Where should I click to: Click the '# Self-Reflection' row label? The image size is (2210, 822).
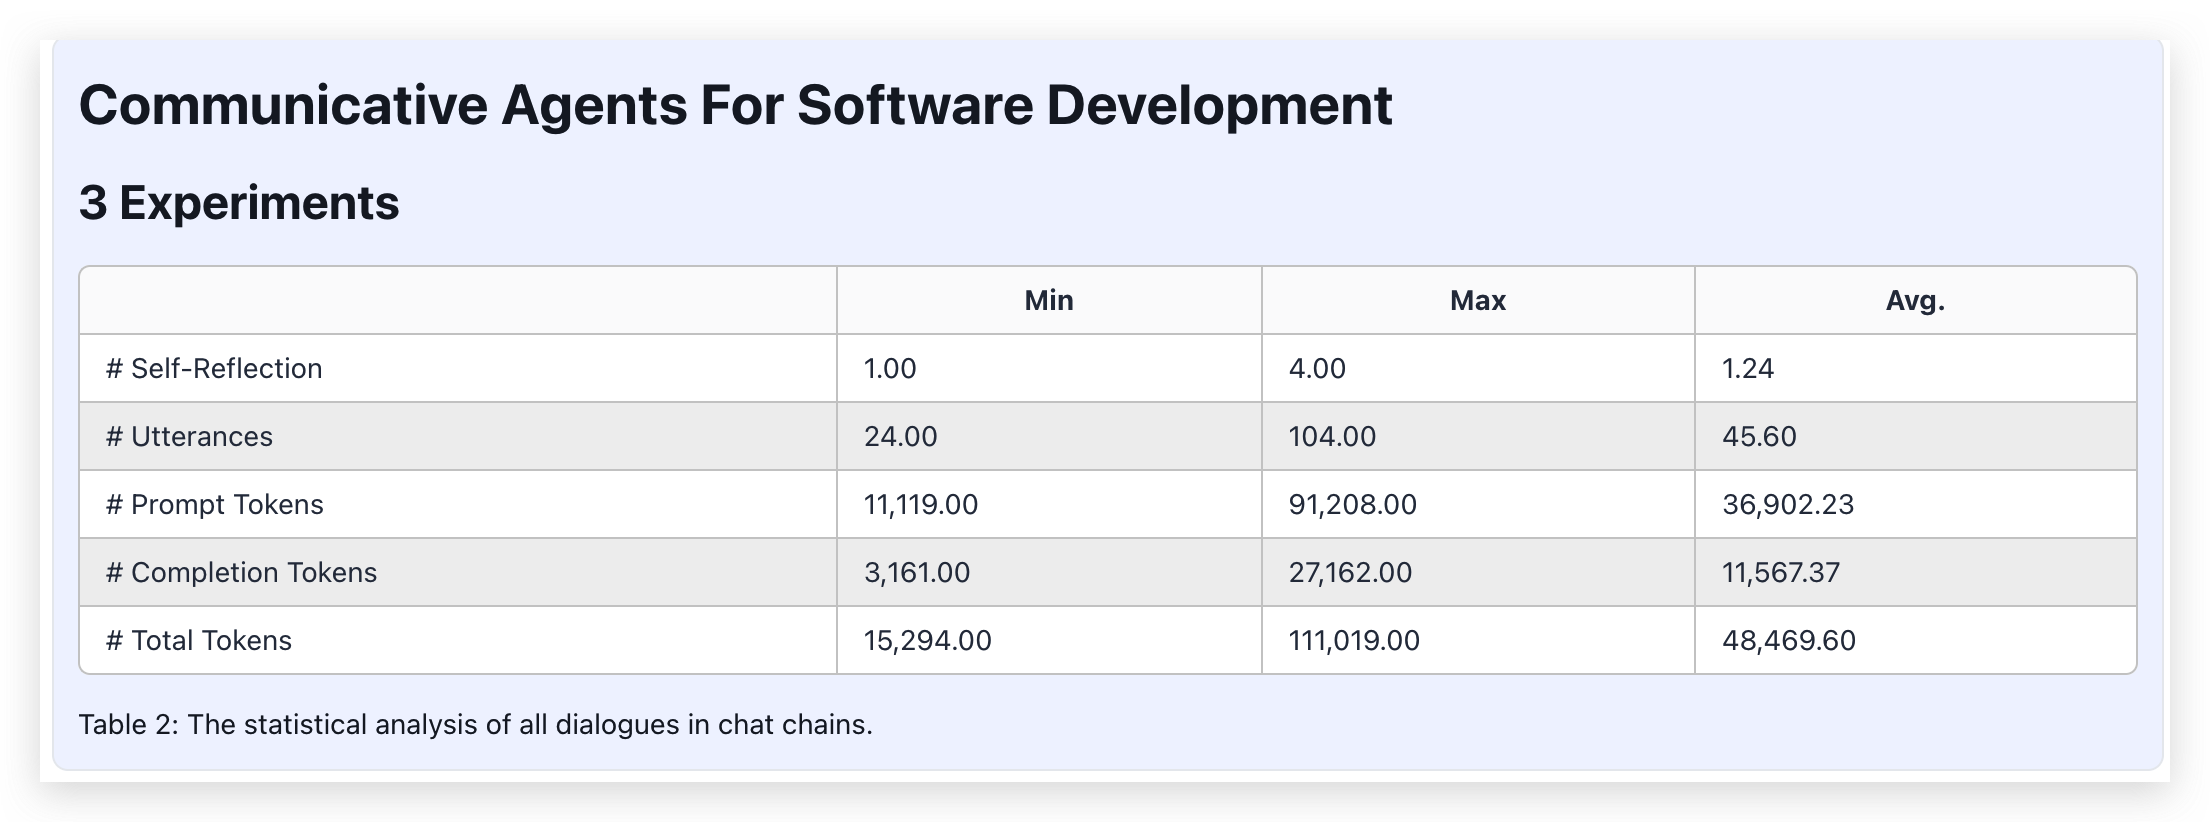pyautogui.click(x=214, y=368)
